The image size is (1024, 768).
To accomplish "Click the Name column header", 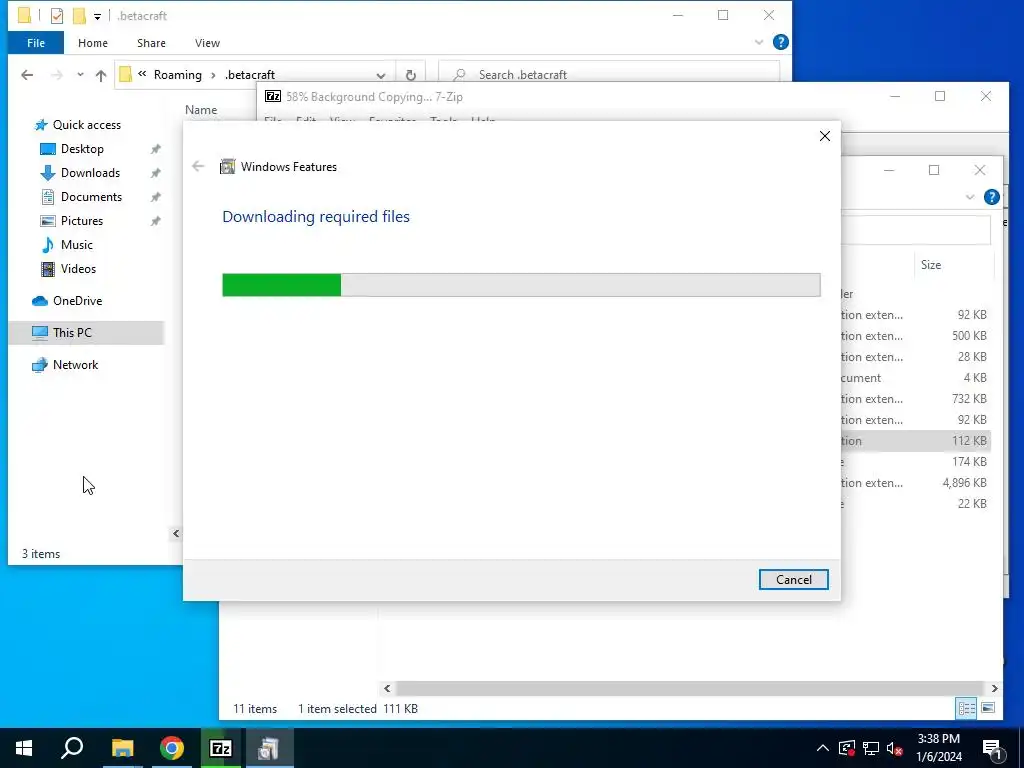I will tap(201, 110).
